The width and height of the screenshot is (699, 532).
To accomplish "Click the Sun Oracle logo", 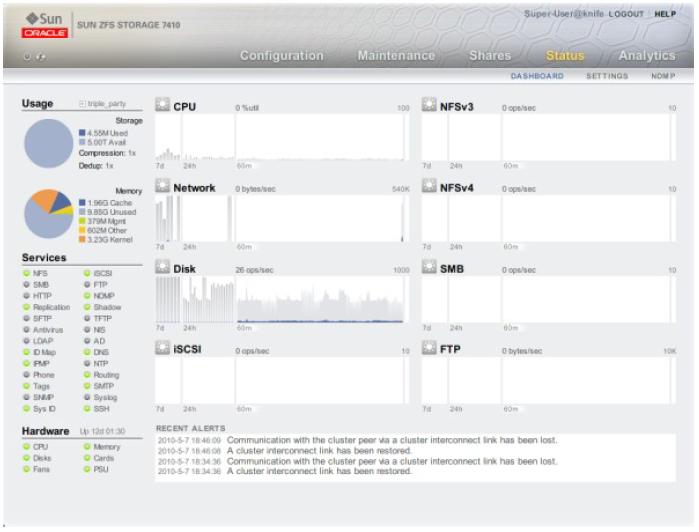I will [x=45, y=25].
